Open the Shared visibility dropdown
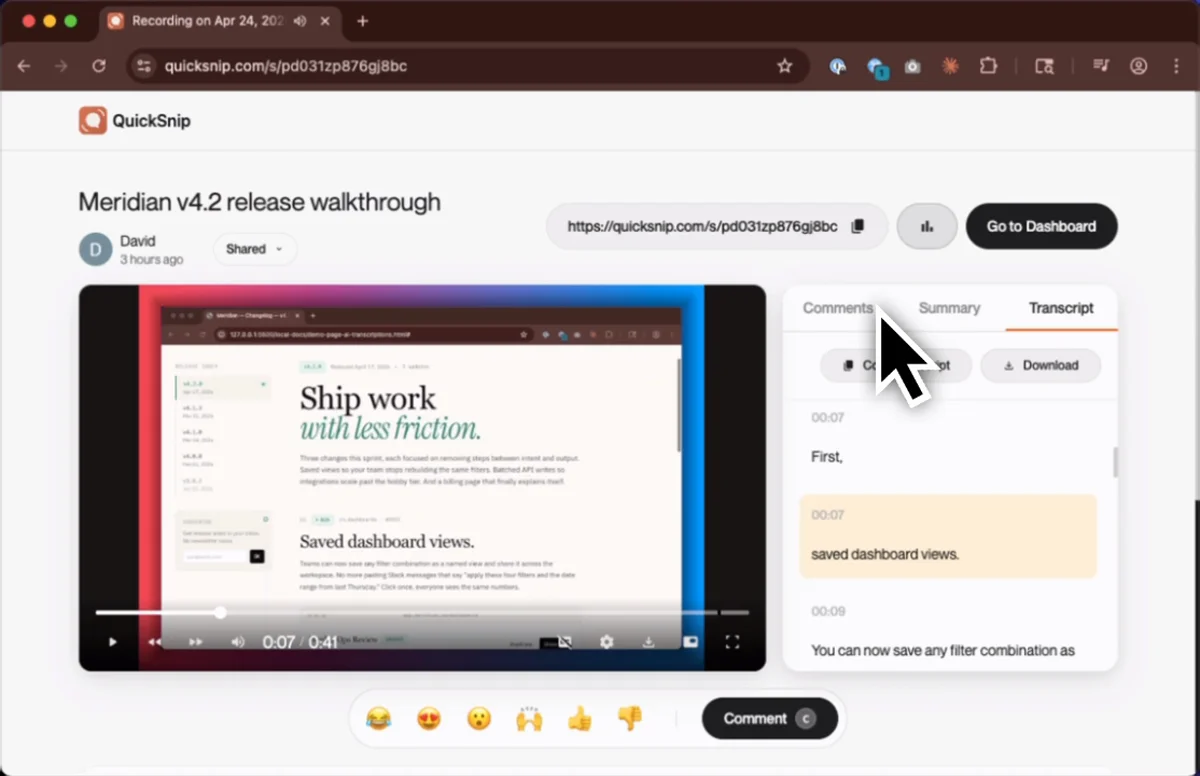1200x776 pixels. coord(254,248)
